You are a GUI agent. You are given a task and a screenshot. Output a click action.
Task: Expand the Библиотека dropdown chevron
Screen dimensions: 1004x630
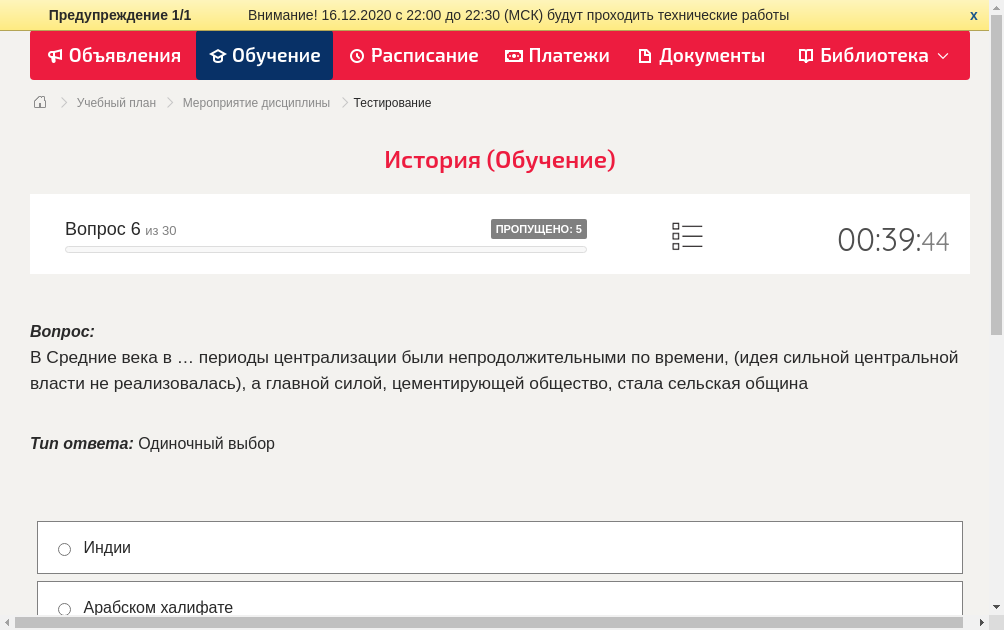tap(940, 57)
